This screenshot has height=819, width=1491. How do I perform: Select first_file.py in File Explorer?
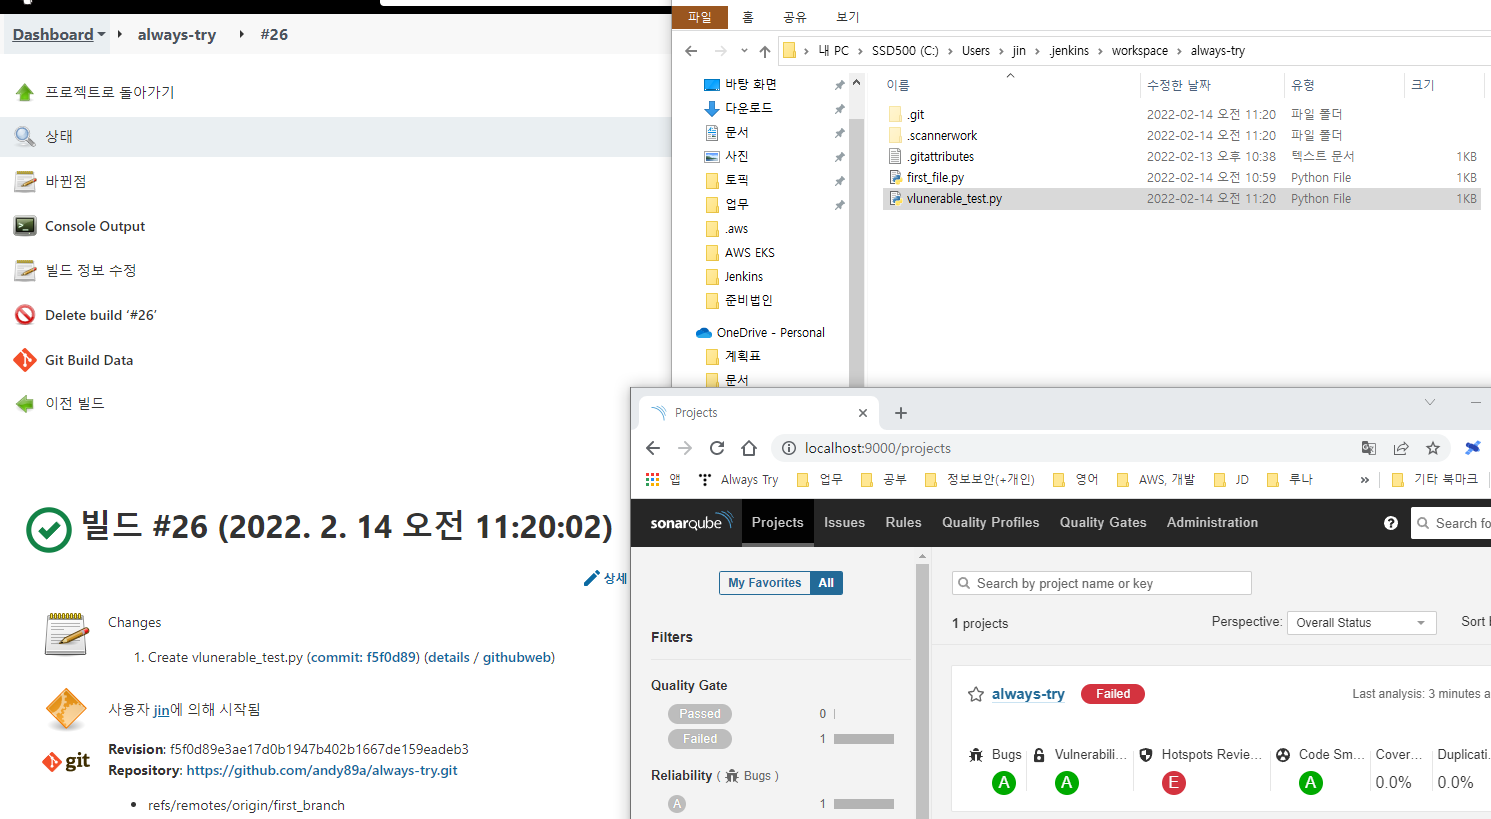click(x=935, y=178)
